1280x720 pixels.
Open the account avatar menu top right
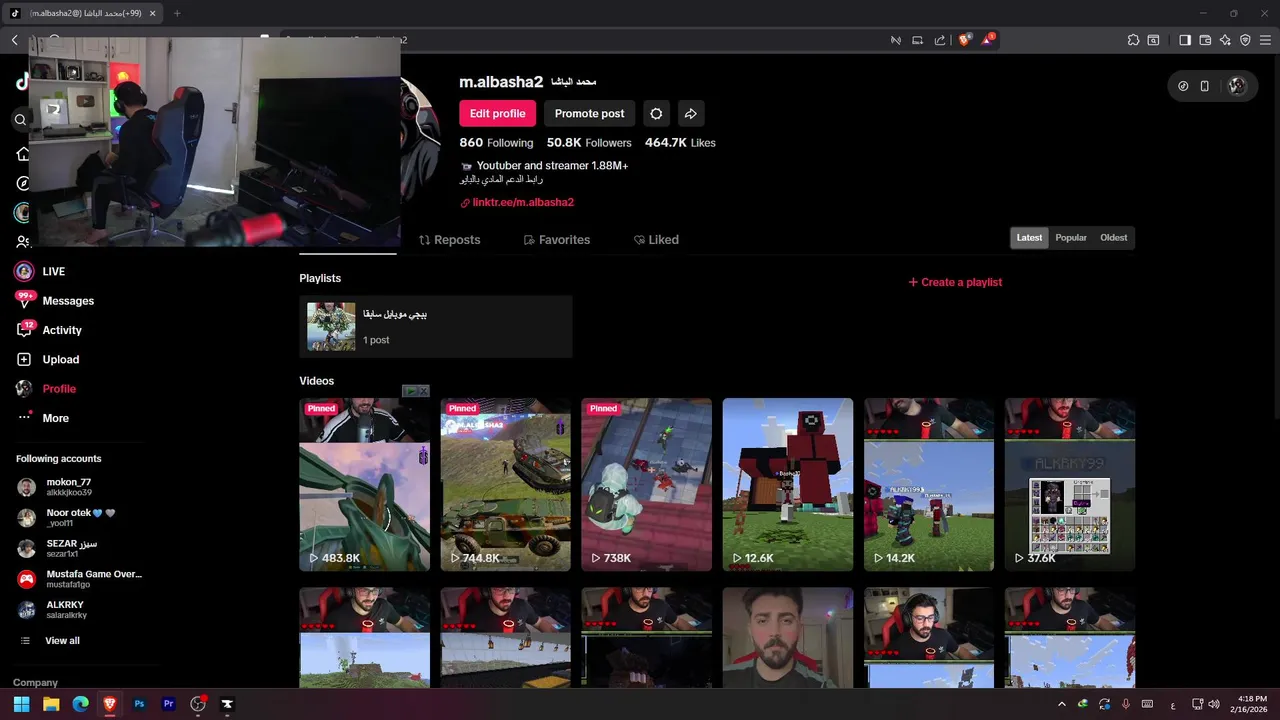(1237, 86)
